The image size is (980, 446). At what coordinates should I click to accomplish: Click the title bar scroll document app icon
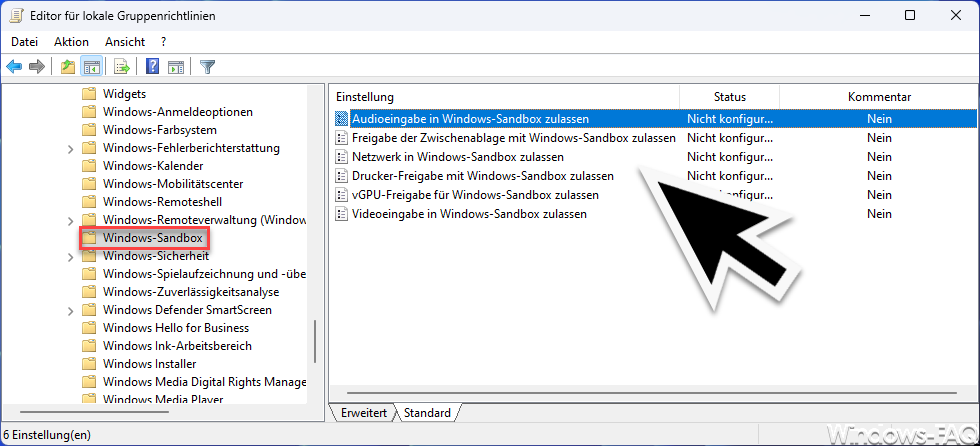[x=17, y=16]
